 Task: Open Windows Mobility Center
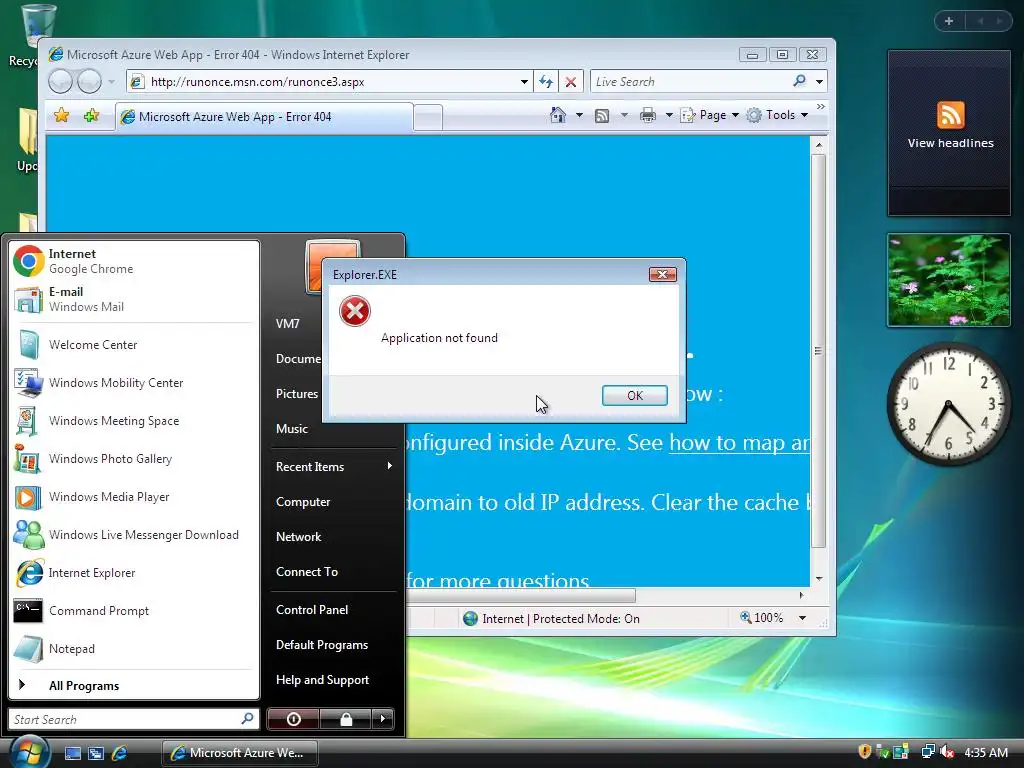(134, 383)
